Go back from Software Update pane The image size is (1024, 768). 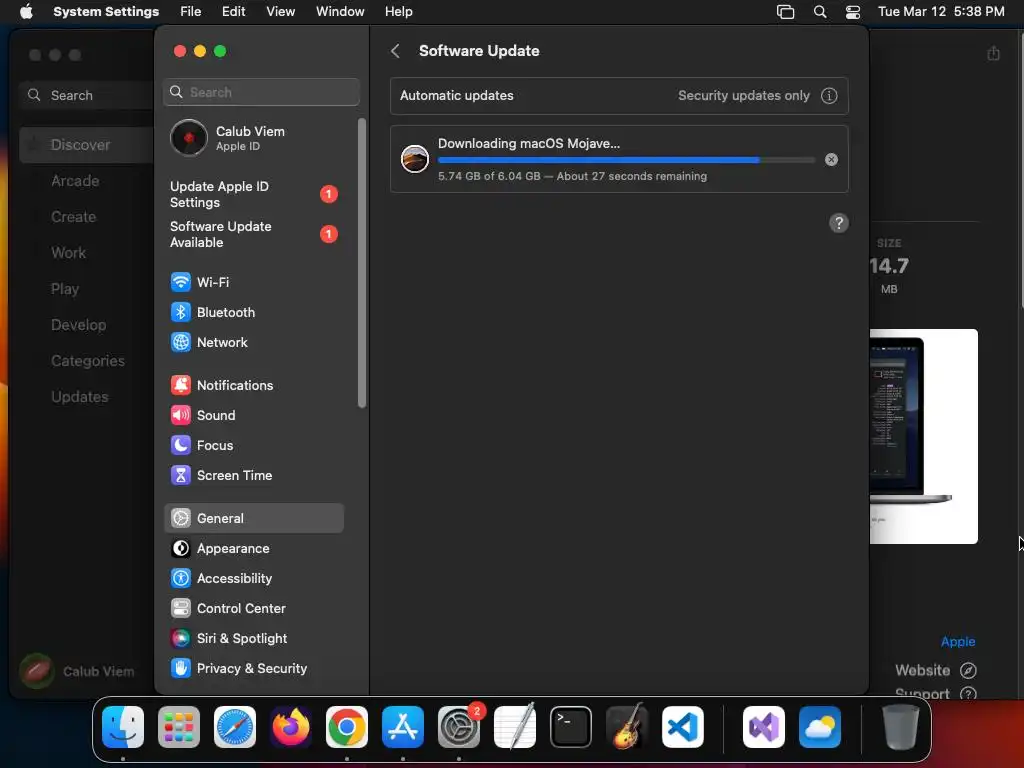(x=395, y=51)
